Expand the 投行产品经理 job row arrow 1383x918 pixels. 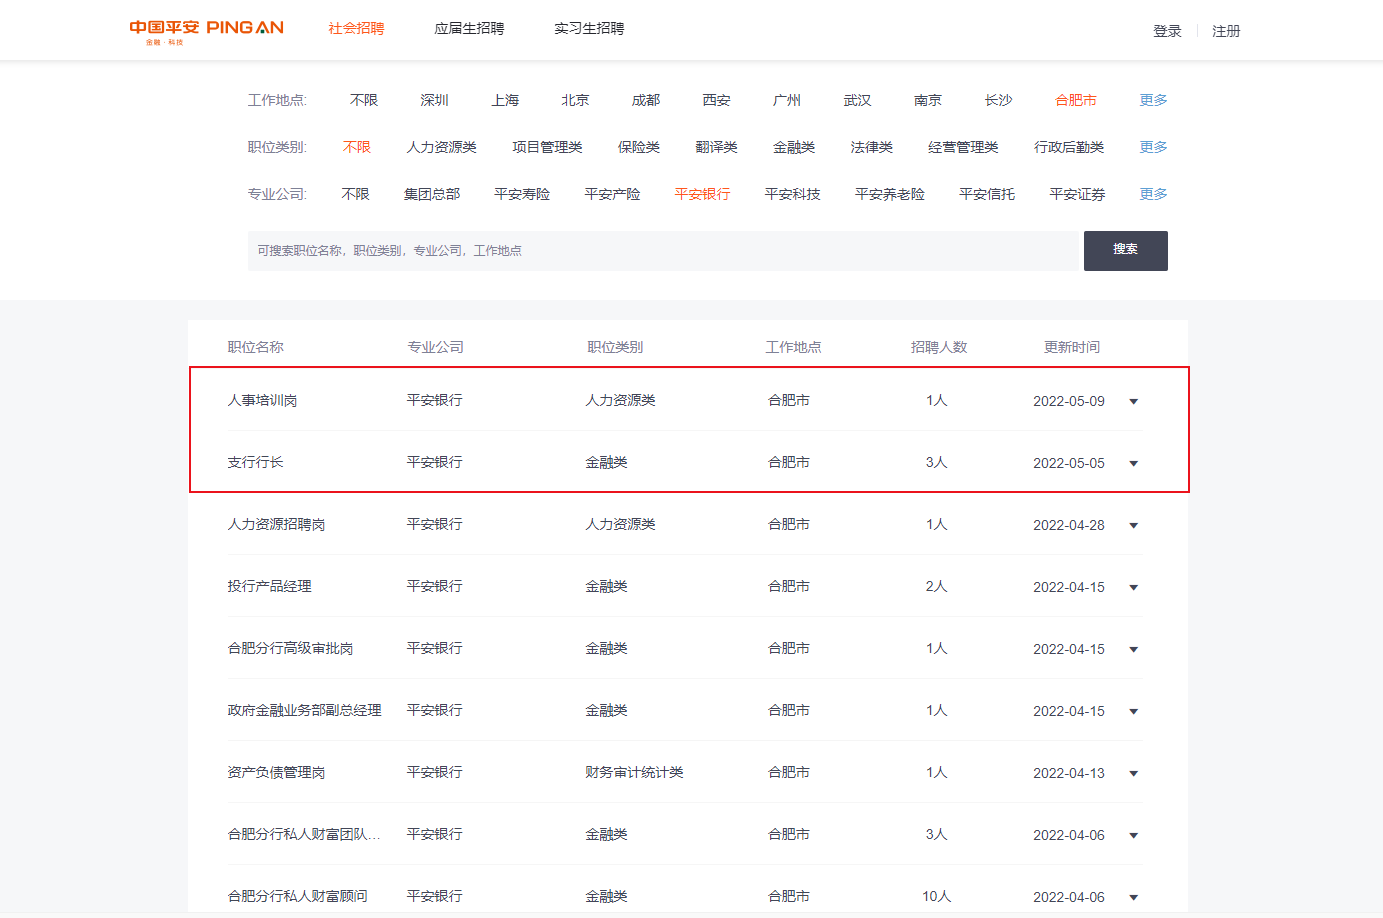point(1133,588)
